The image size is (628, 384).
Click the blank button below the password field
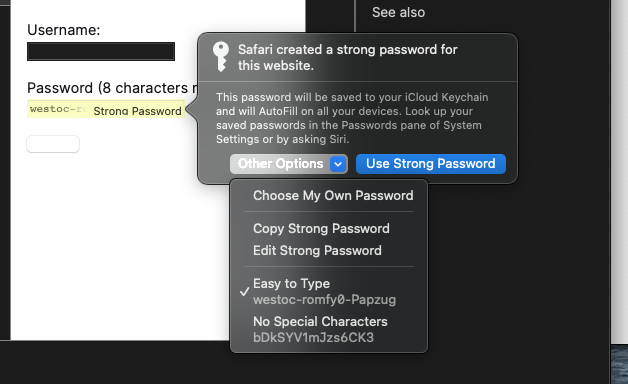point(53,144)
